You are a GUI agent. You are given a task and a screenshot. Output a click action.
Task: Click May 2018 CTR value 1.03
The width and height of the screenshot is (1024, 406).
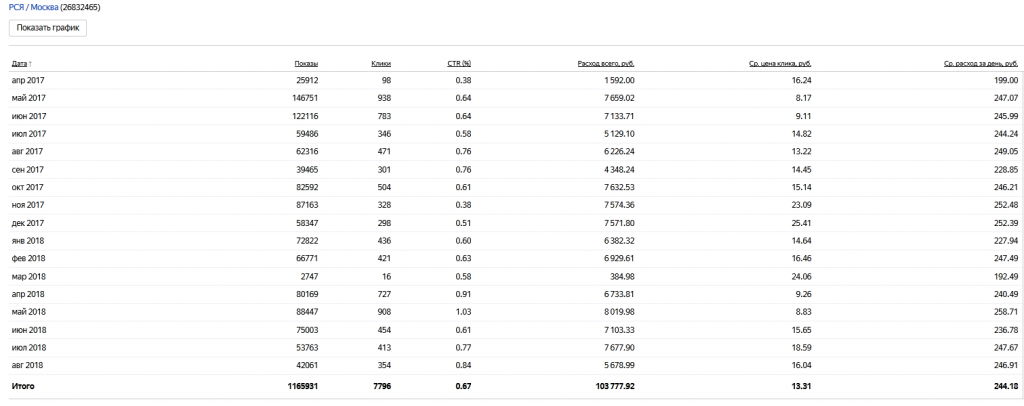point(463,312)
